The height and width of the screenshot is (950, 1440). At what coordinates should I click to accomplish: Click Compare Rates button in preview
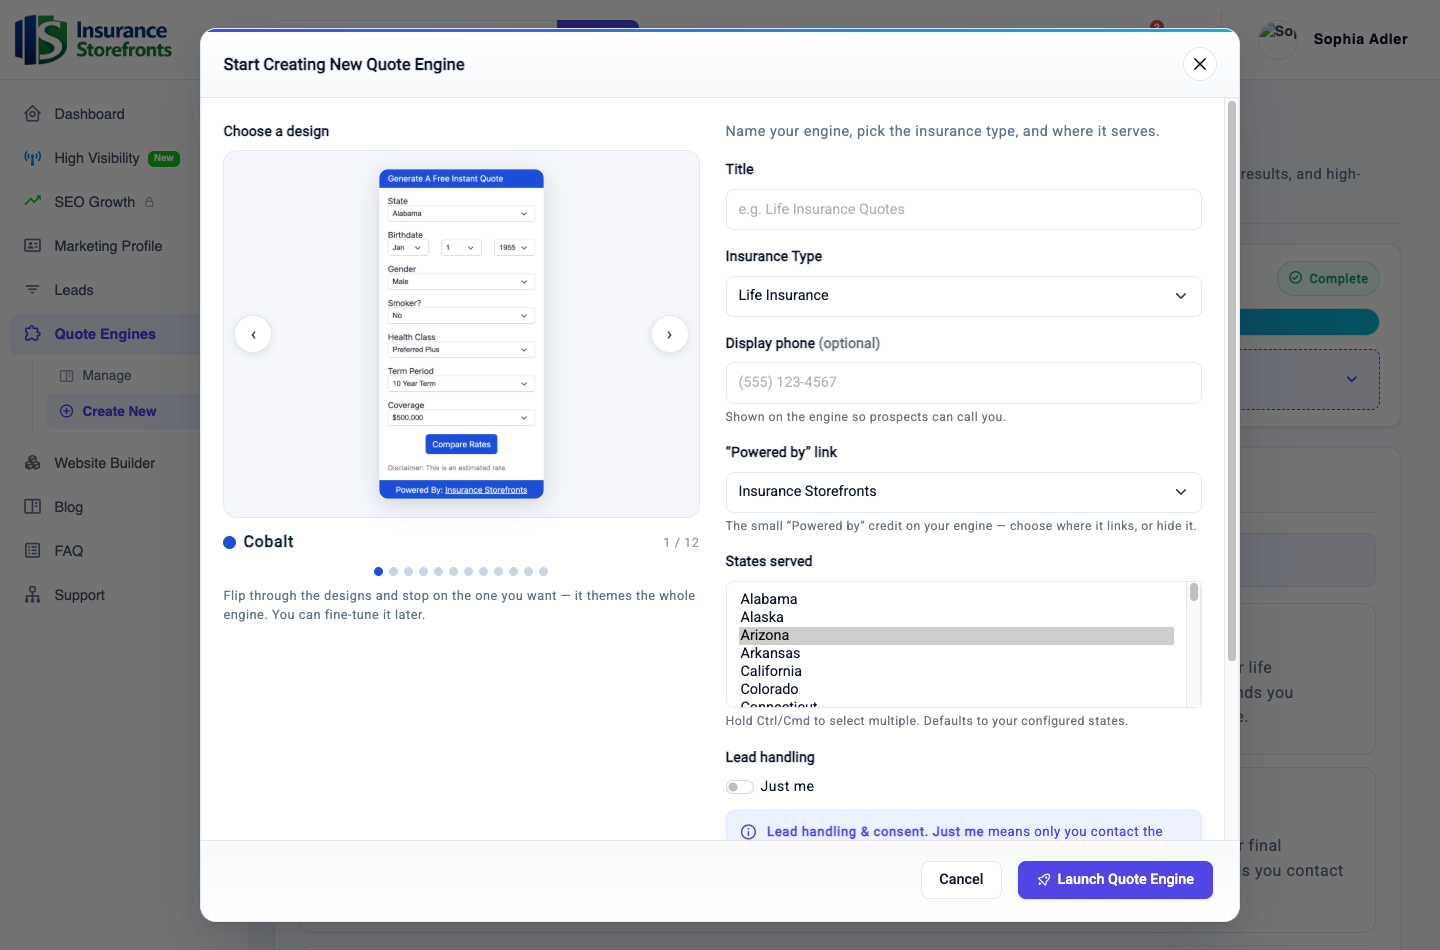point(461,444)
